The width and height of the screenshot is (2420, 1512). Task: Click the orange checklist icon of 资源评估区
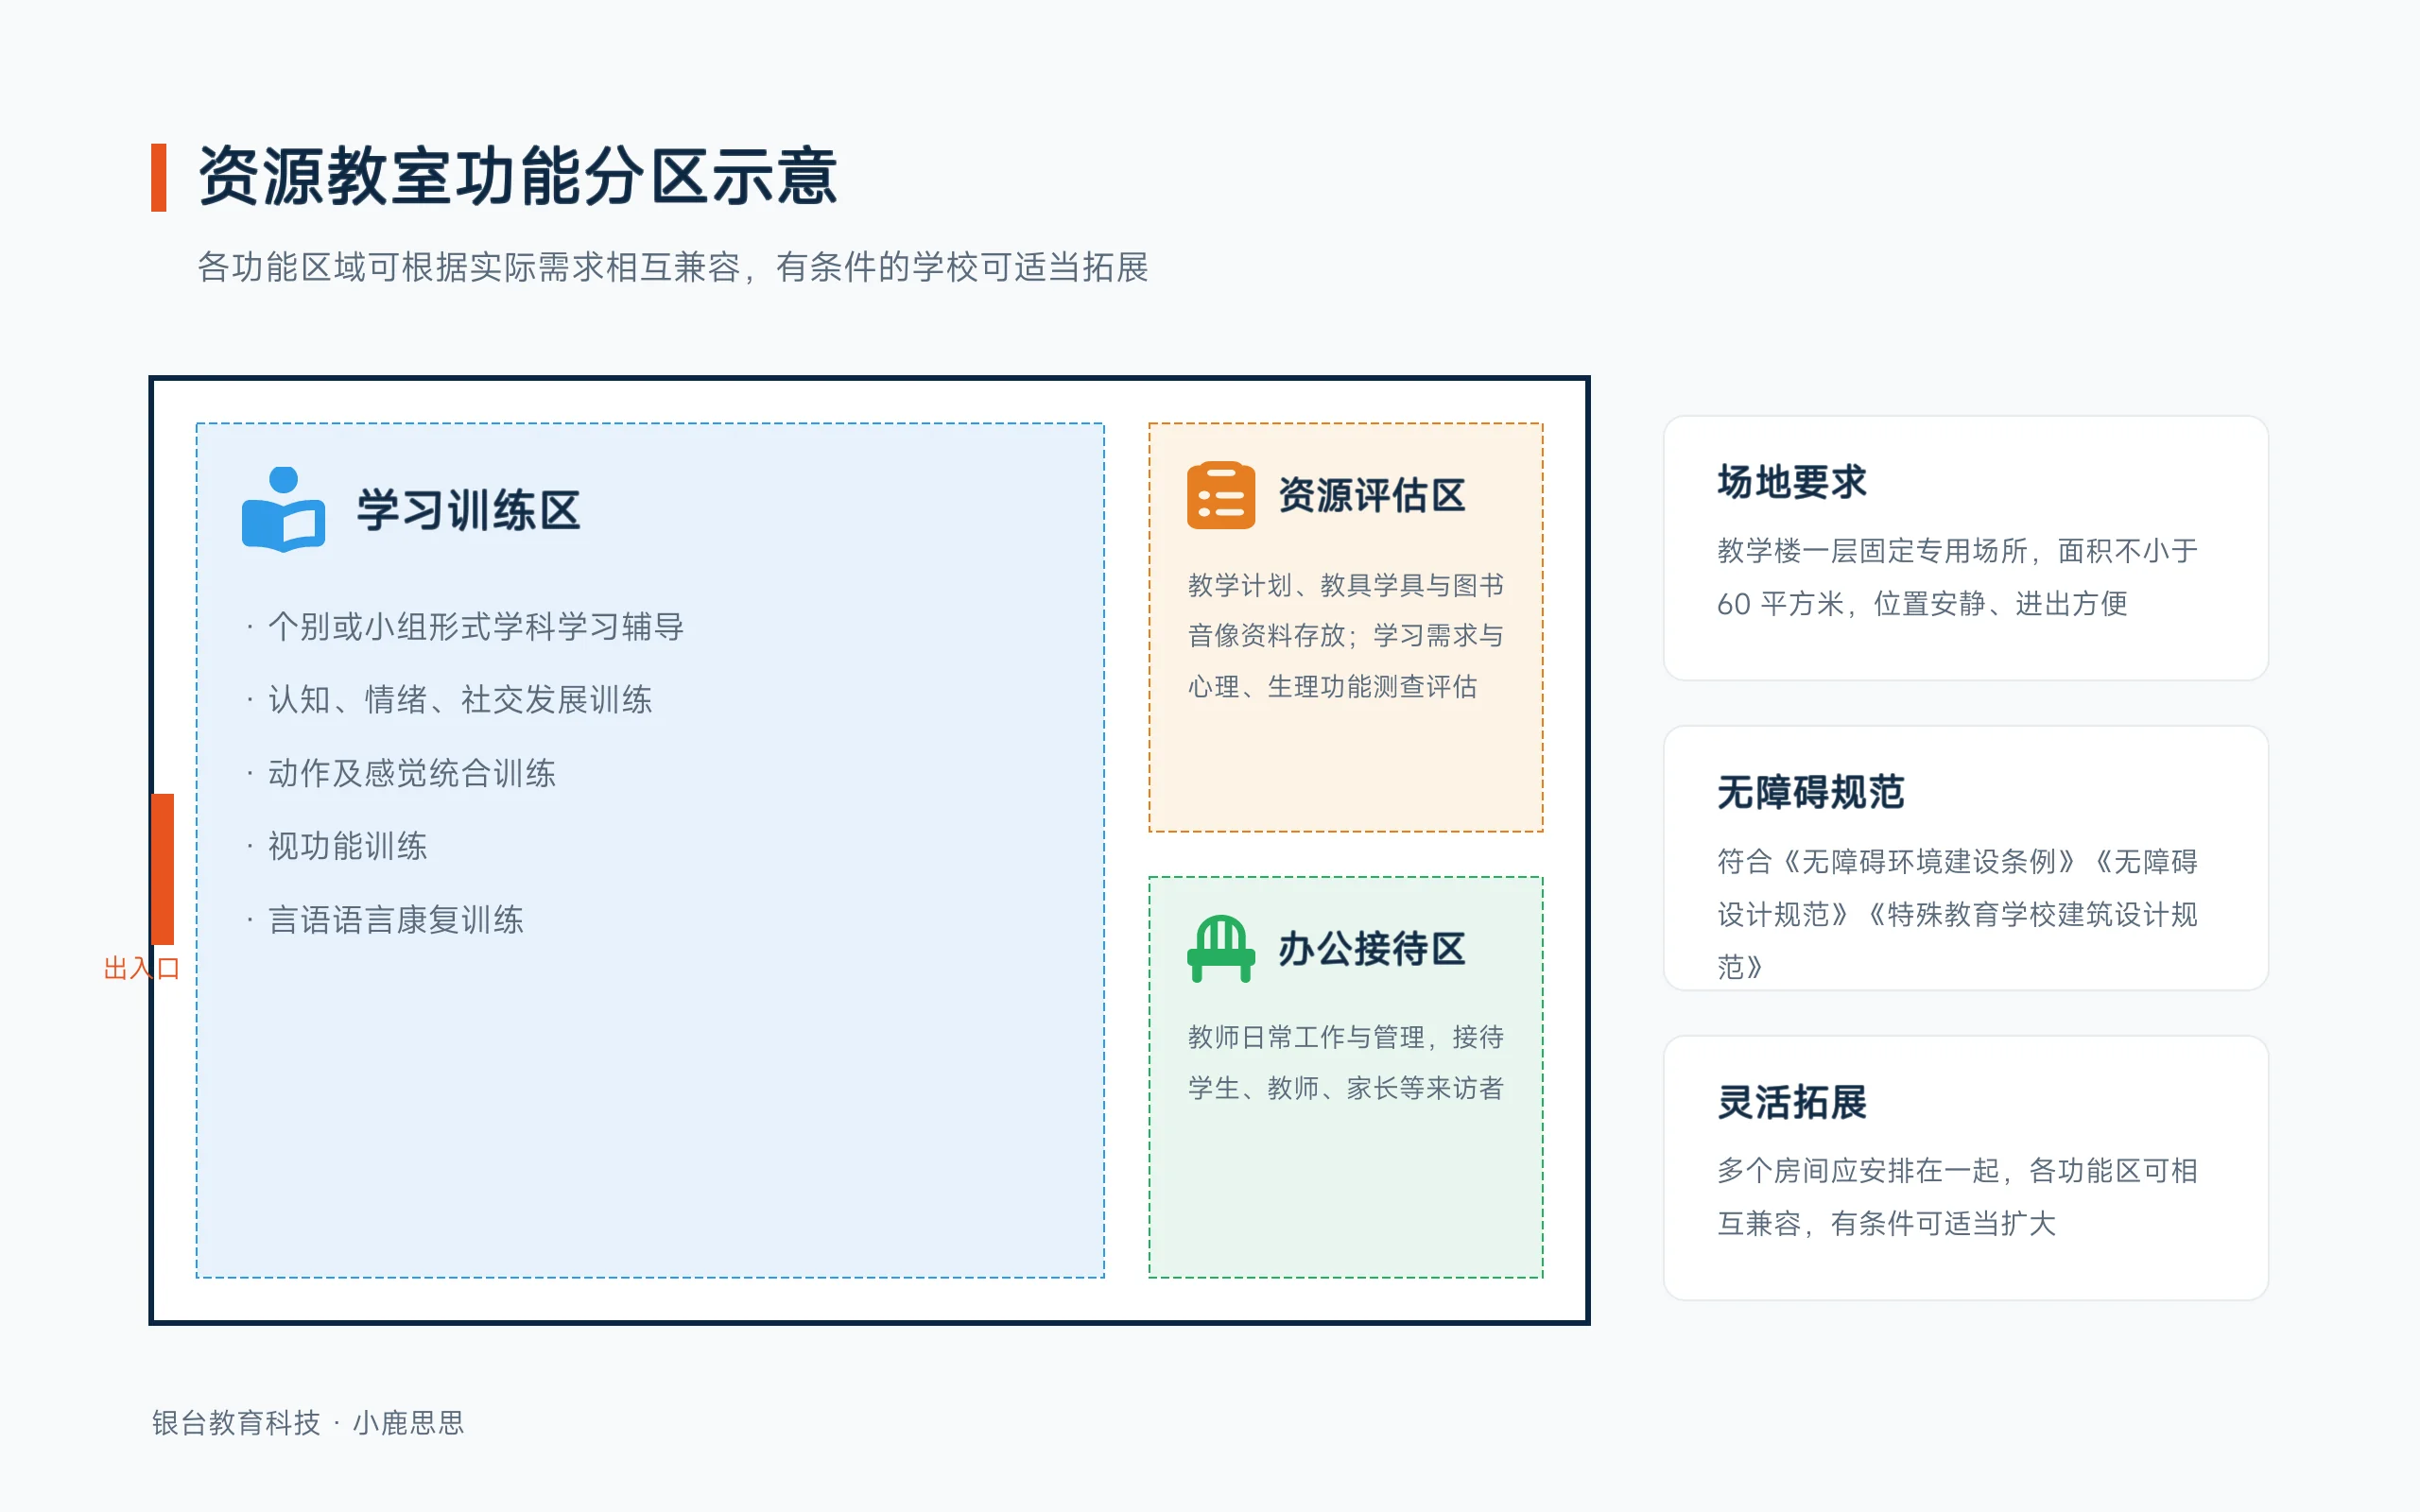1221,495
